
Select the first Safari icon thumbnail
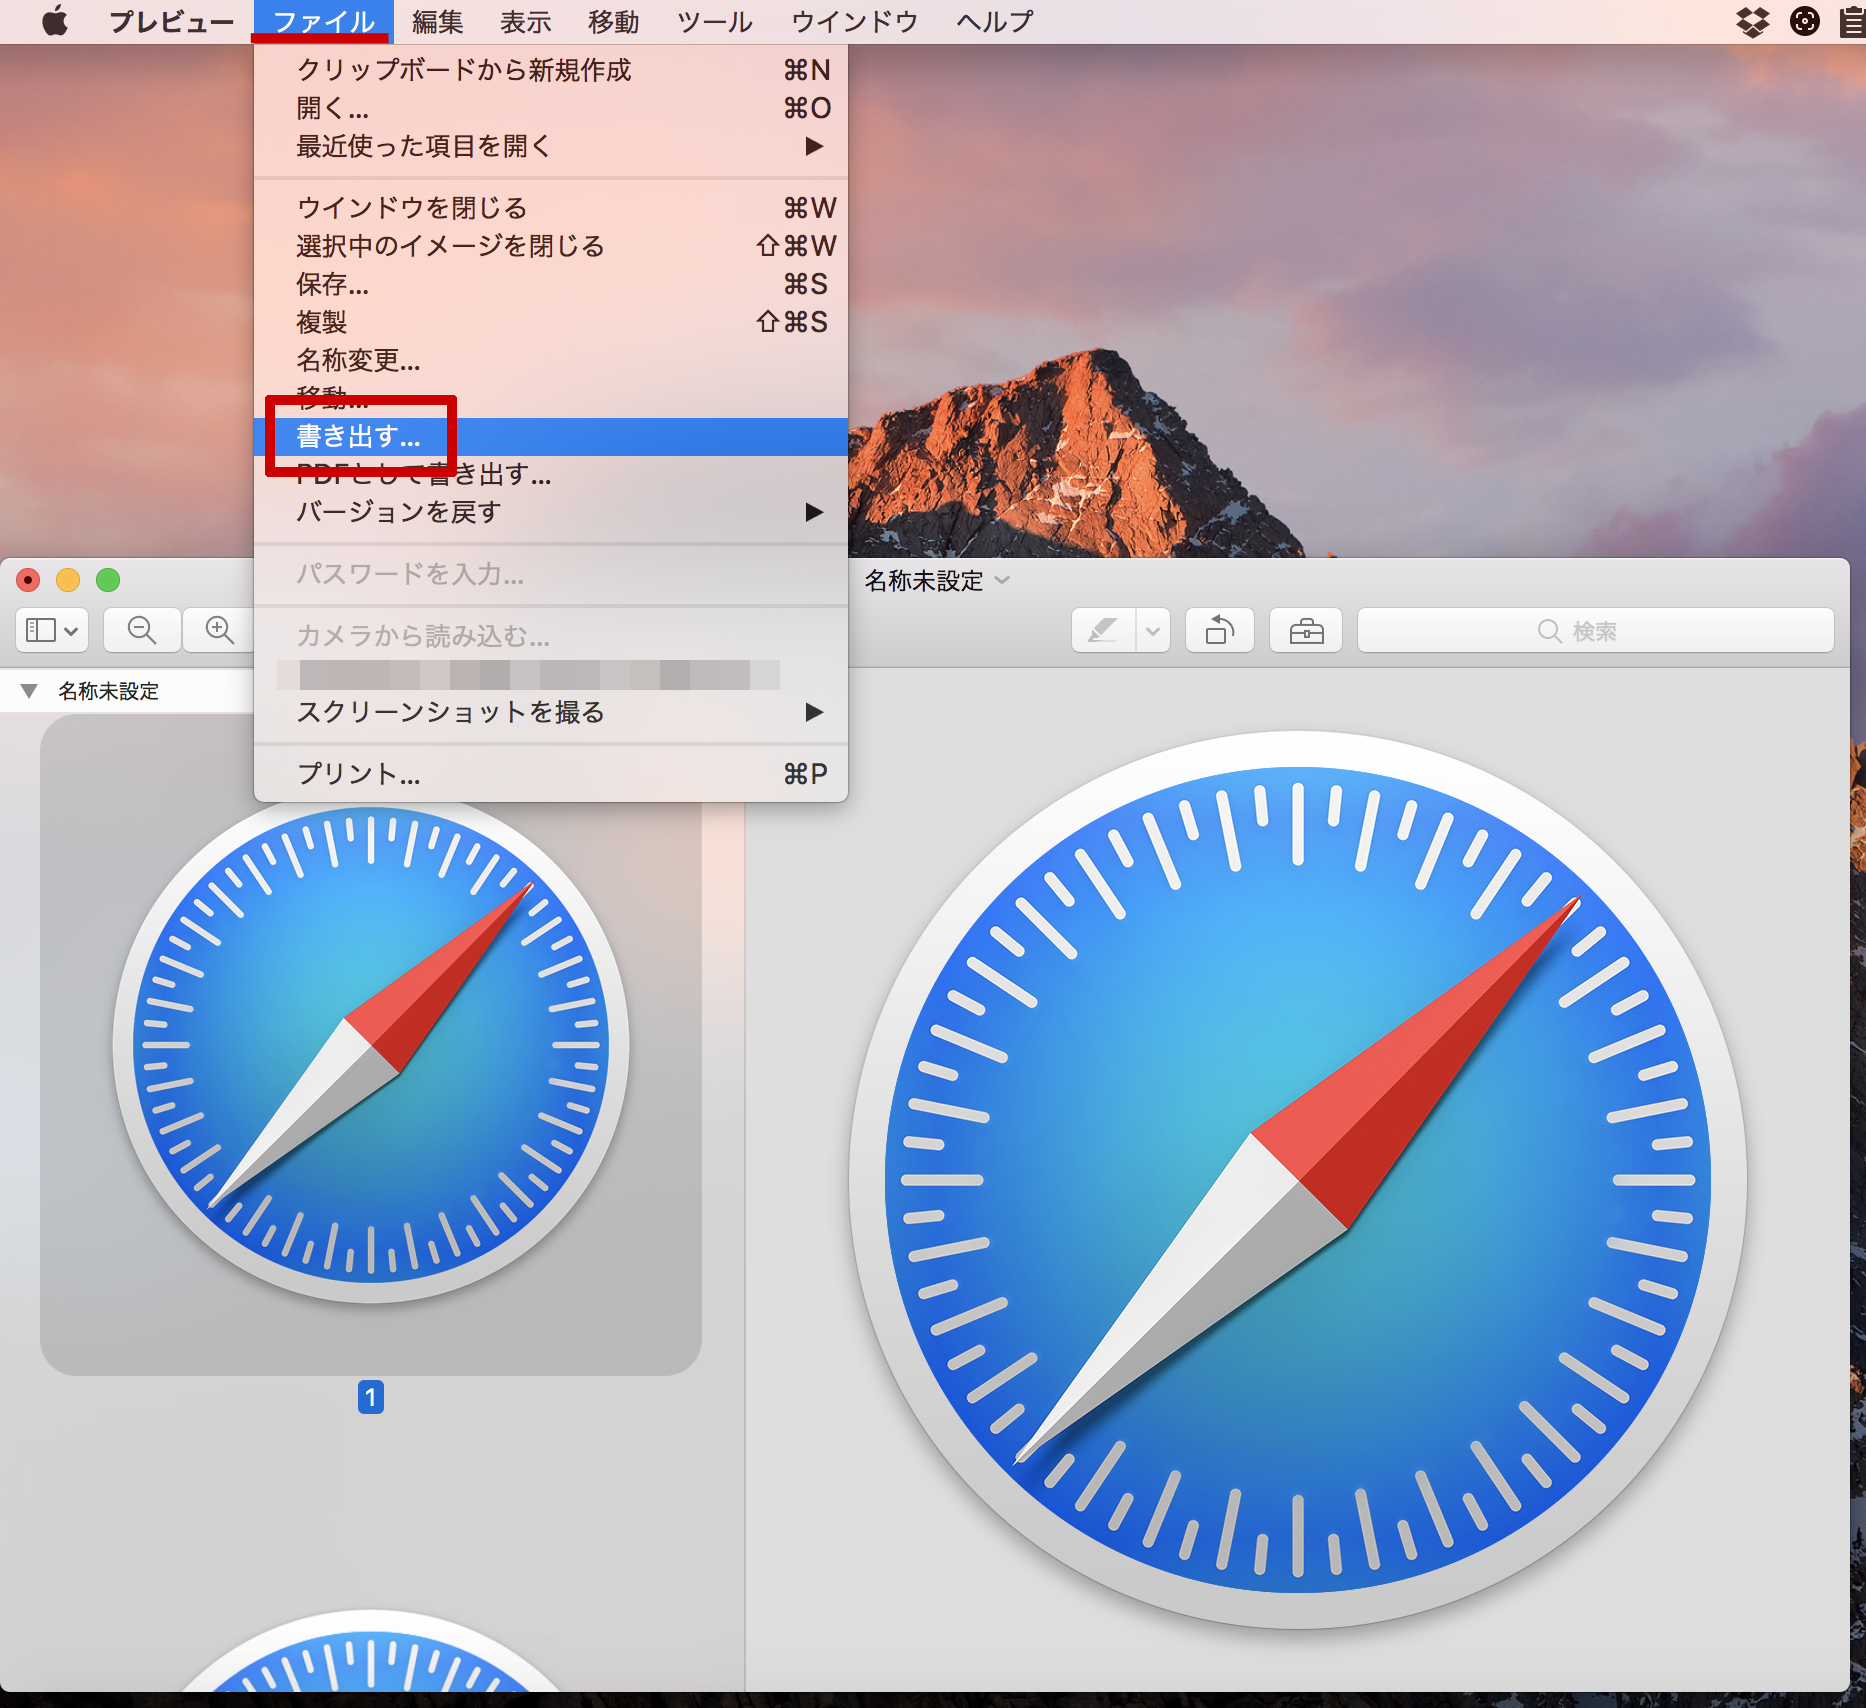[371, 1045]
